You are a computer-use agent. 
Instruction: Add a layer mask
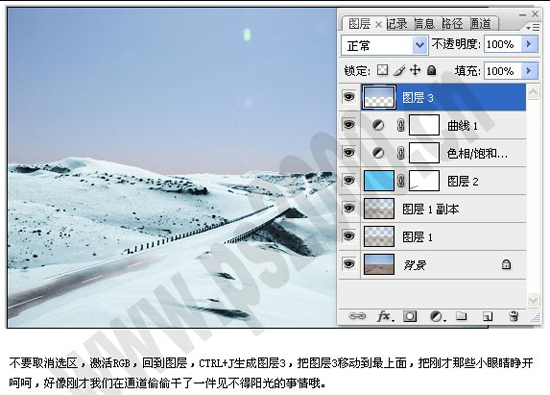coord(410,316)
